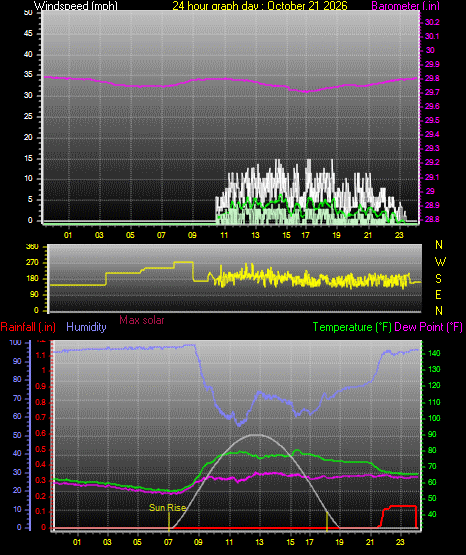Click the 25 mark on windspeed axis
This screenshot has width=466, height=555.
point(28,116)
